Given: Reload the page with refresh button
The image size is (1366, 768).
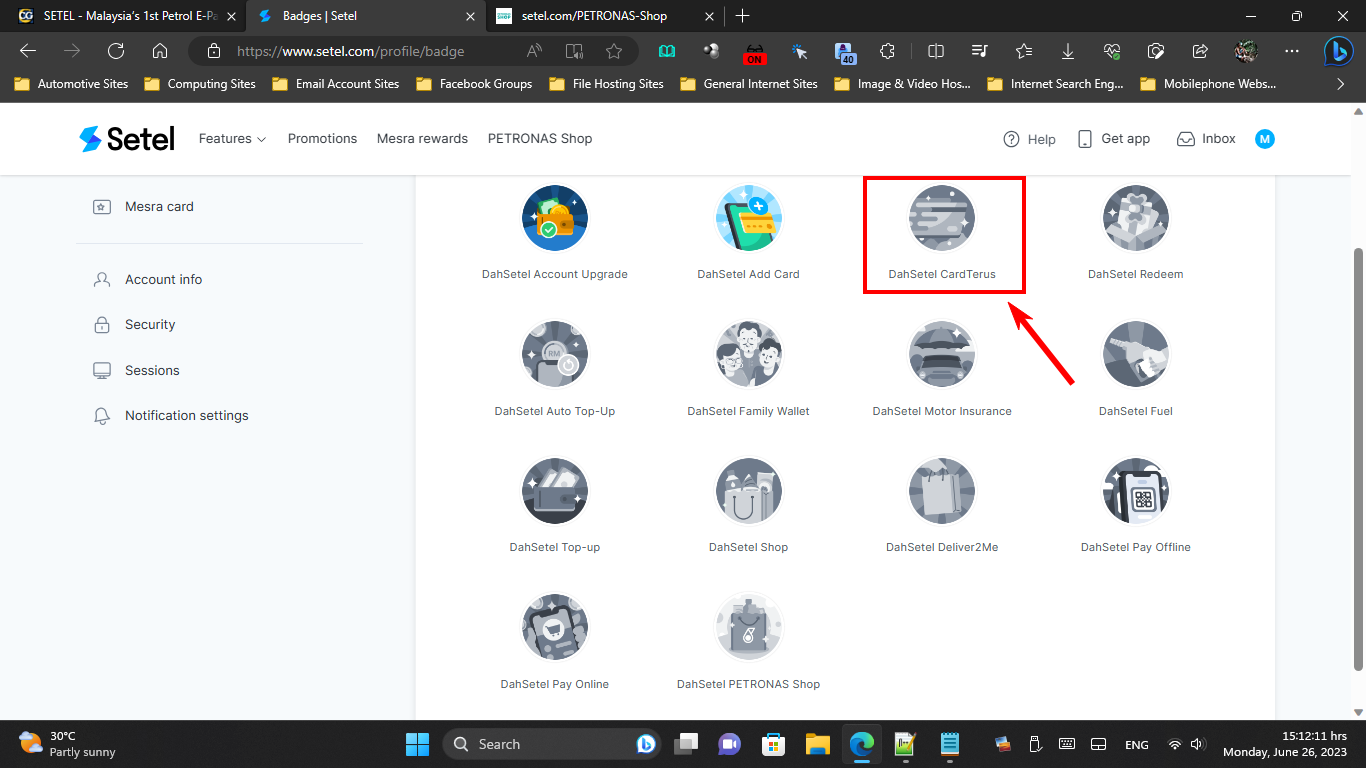Looking at the screenshot, I should coord(116,51).
